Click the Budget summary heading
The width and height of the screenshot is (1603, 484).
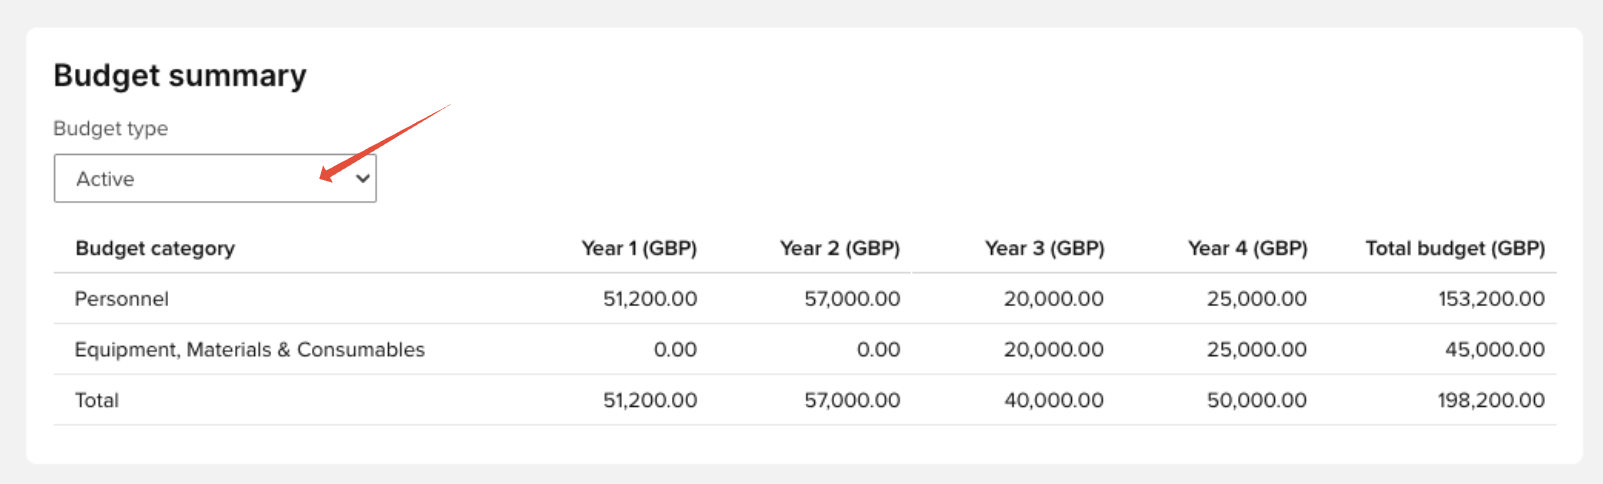(x=180, y=76)
